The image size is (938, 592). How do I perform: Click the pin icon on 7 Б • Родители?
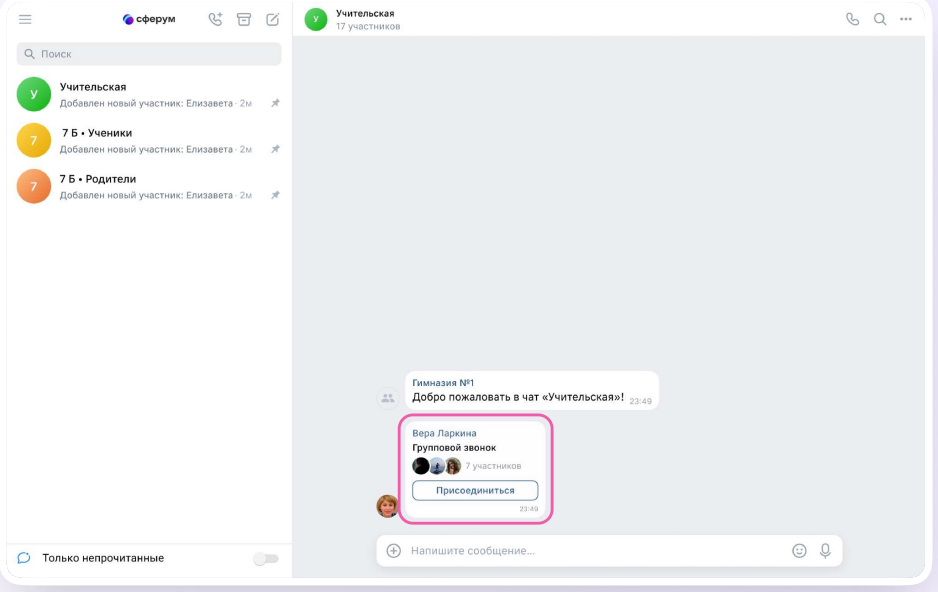[275, 195]
